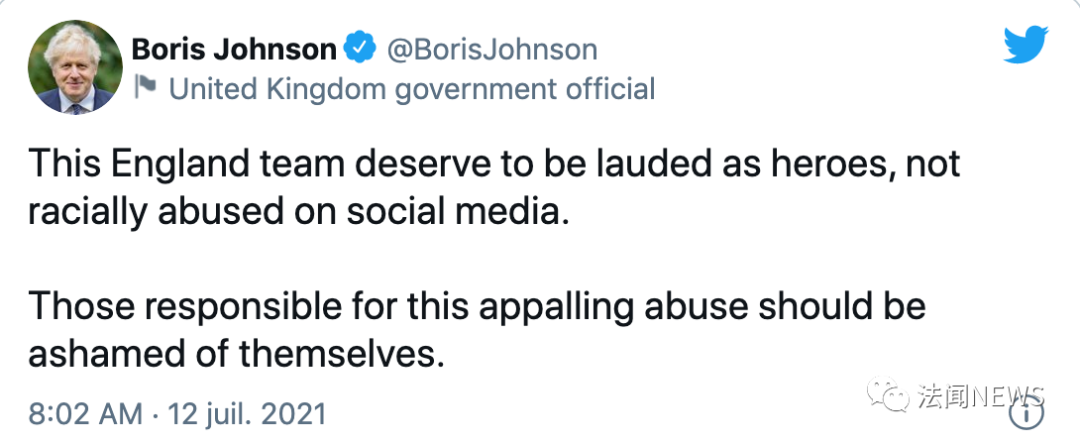The image size is (1080, 444).
Task: Click the "ashamed of themselves." line
Action: (x=235, y=356)
